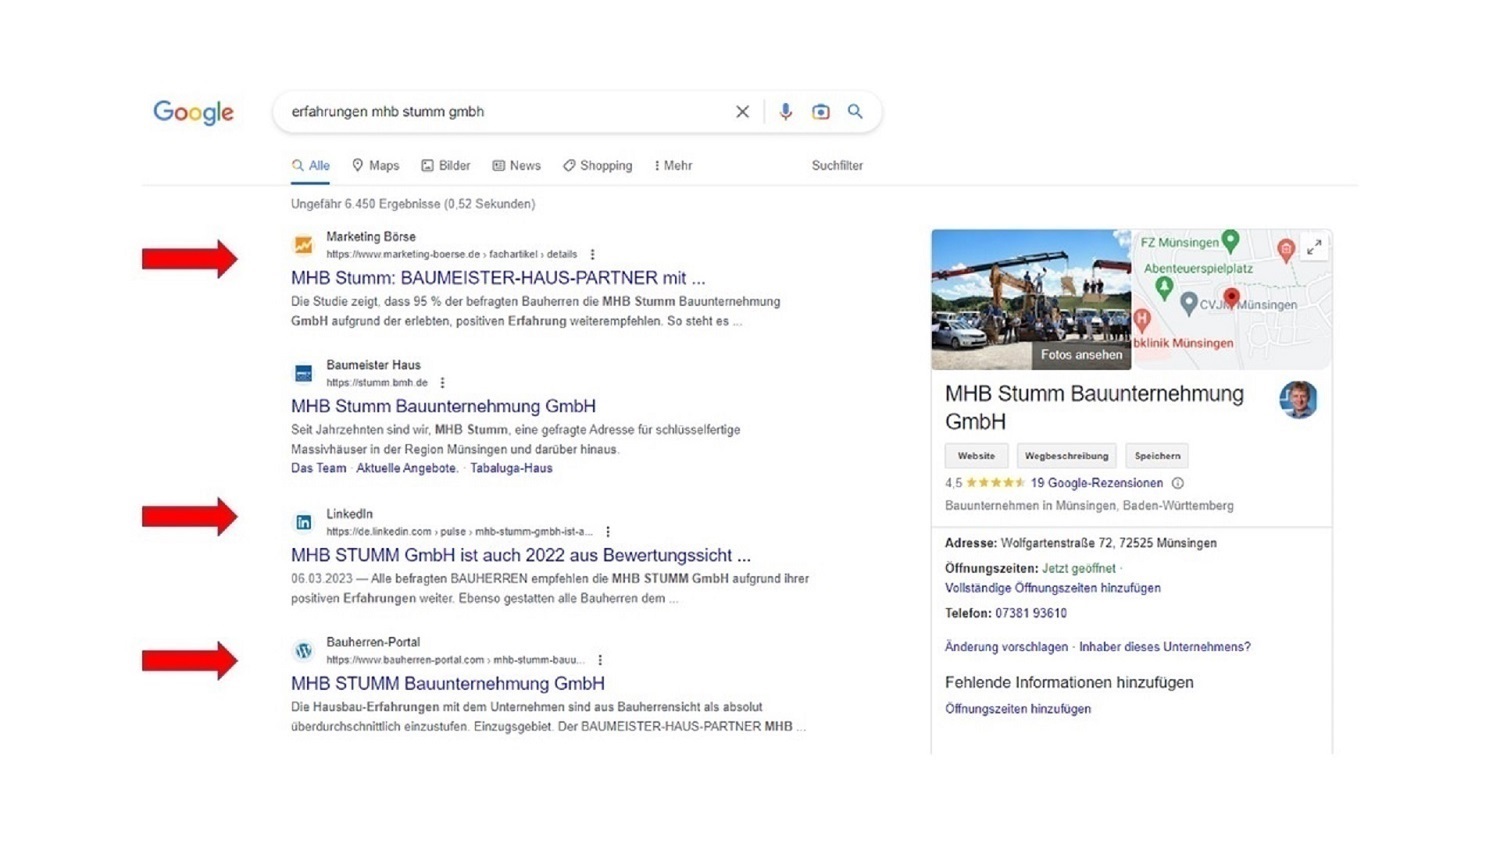Open Suchfilter options
This screenshot has height=843, width=1500.
[837, 166]
